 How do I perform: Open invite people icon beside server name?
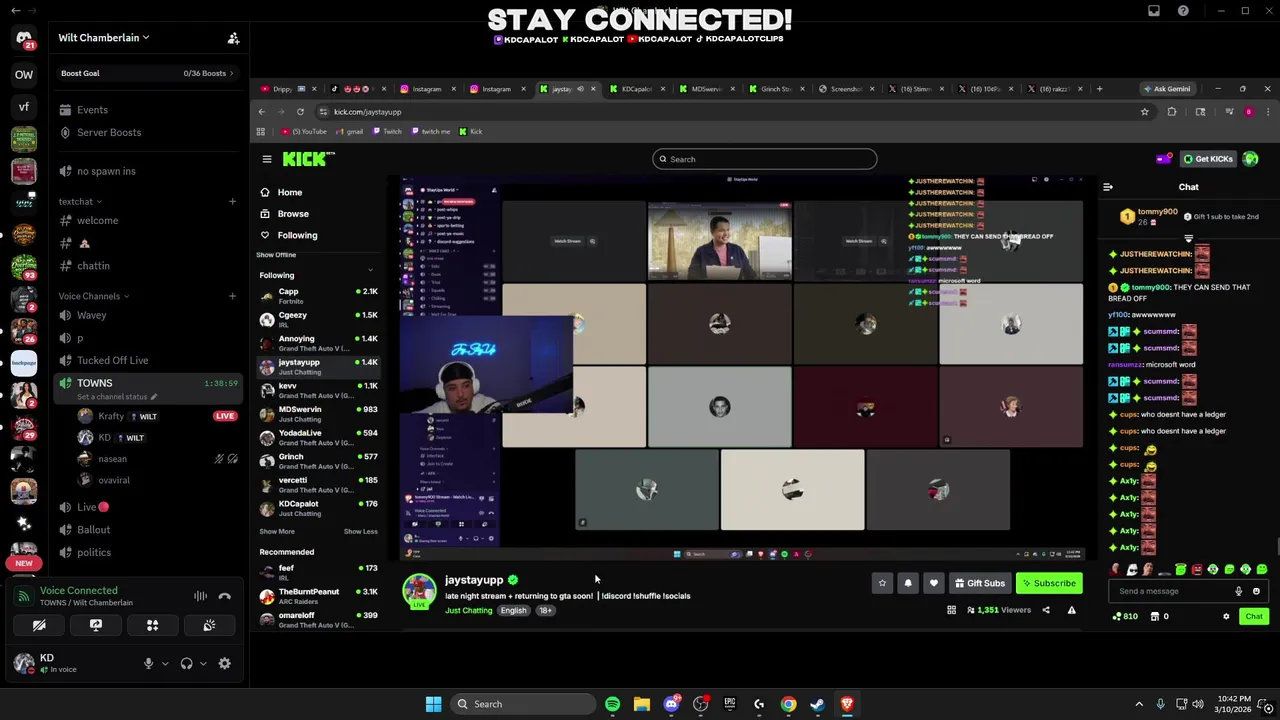pos(233,38)
